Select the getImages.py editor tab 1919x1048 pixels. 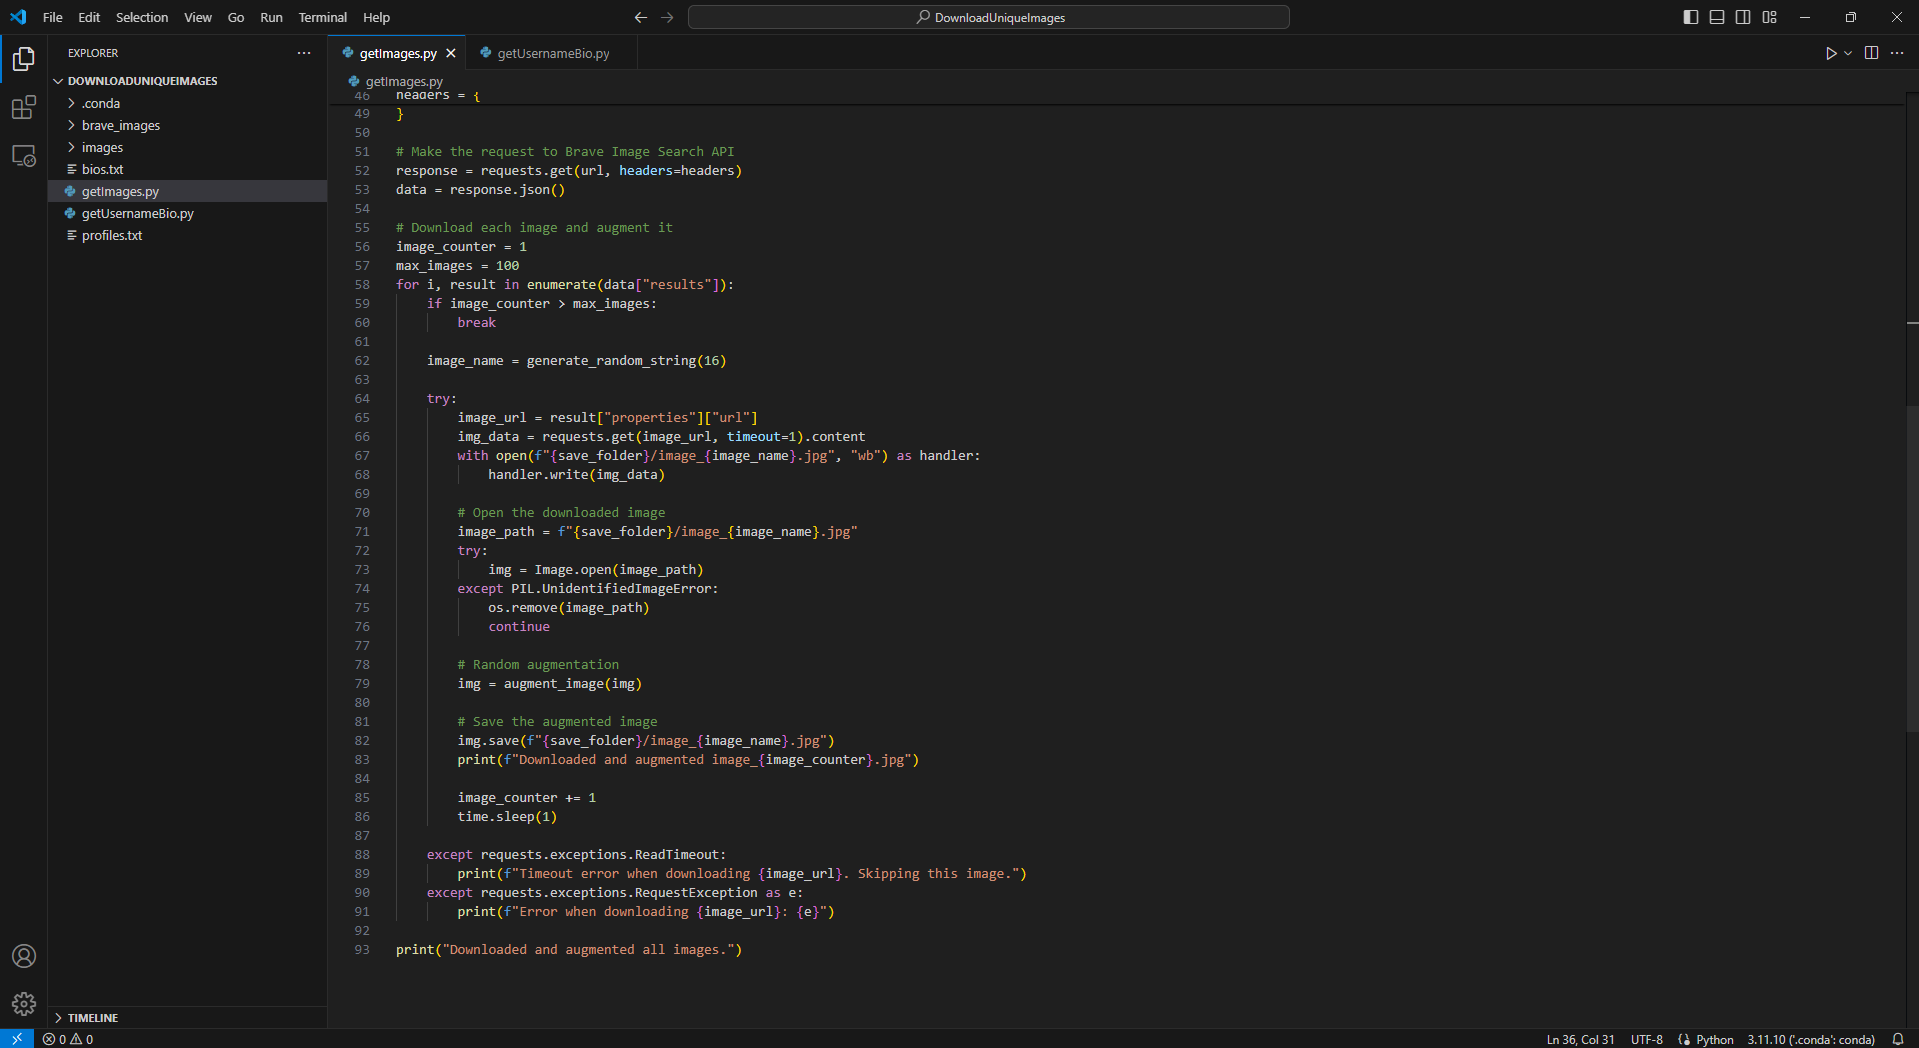point(398,53)
